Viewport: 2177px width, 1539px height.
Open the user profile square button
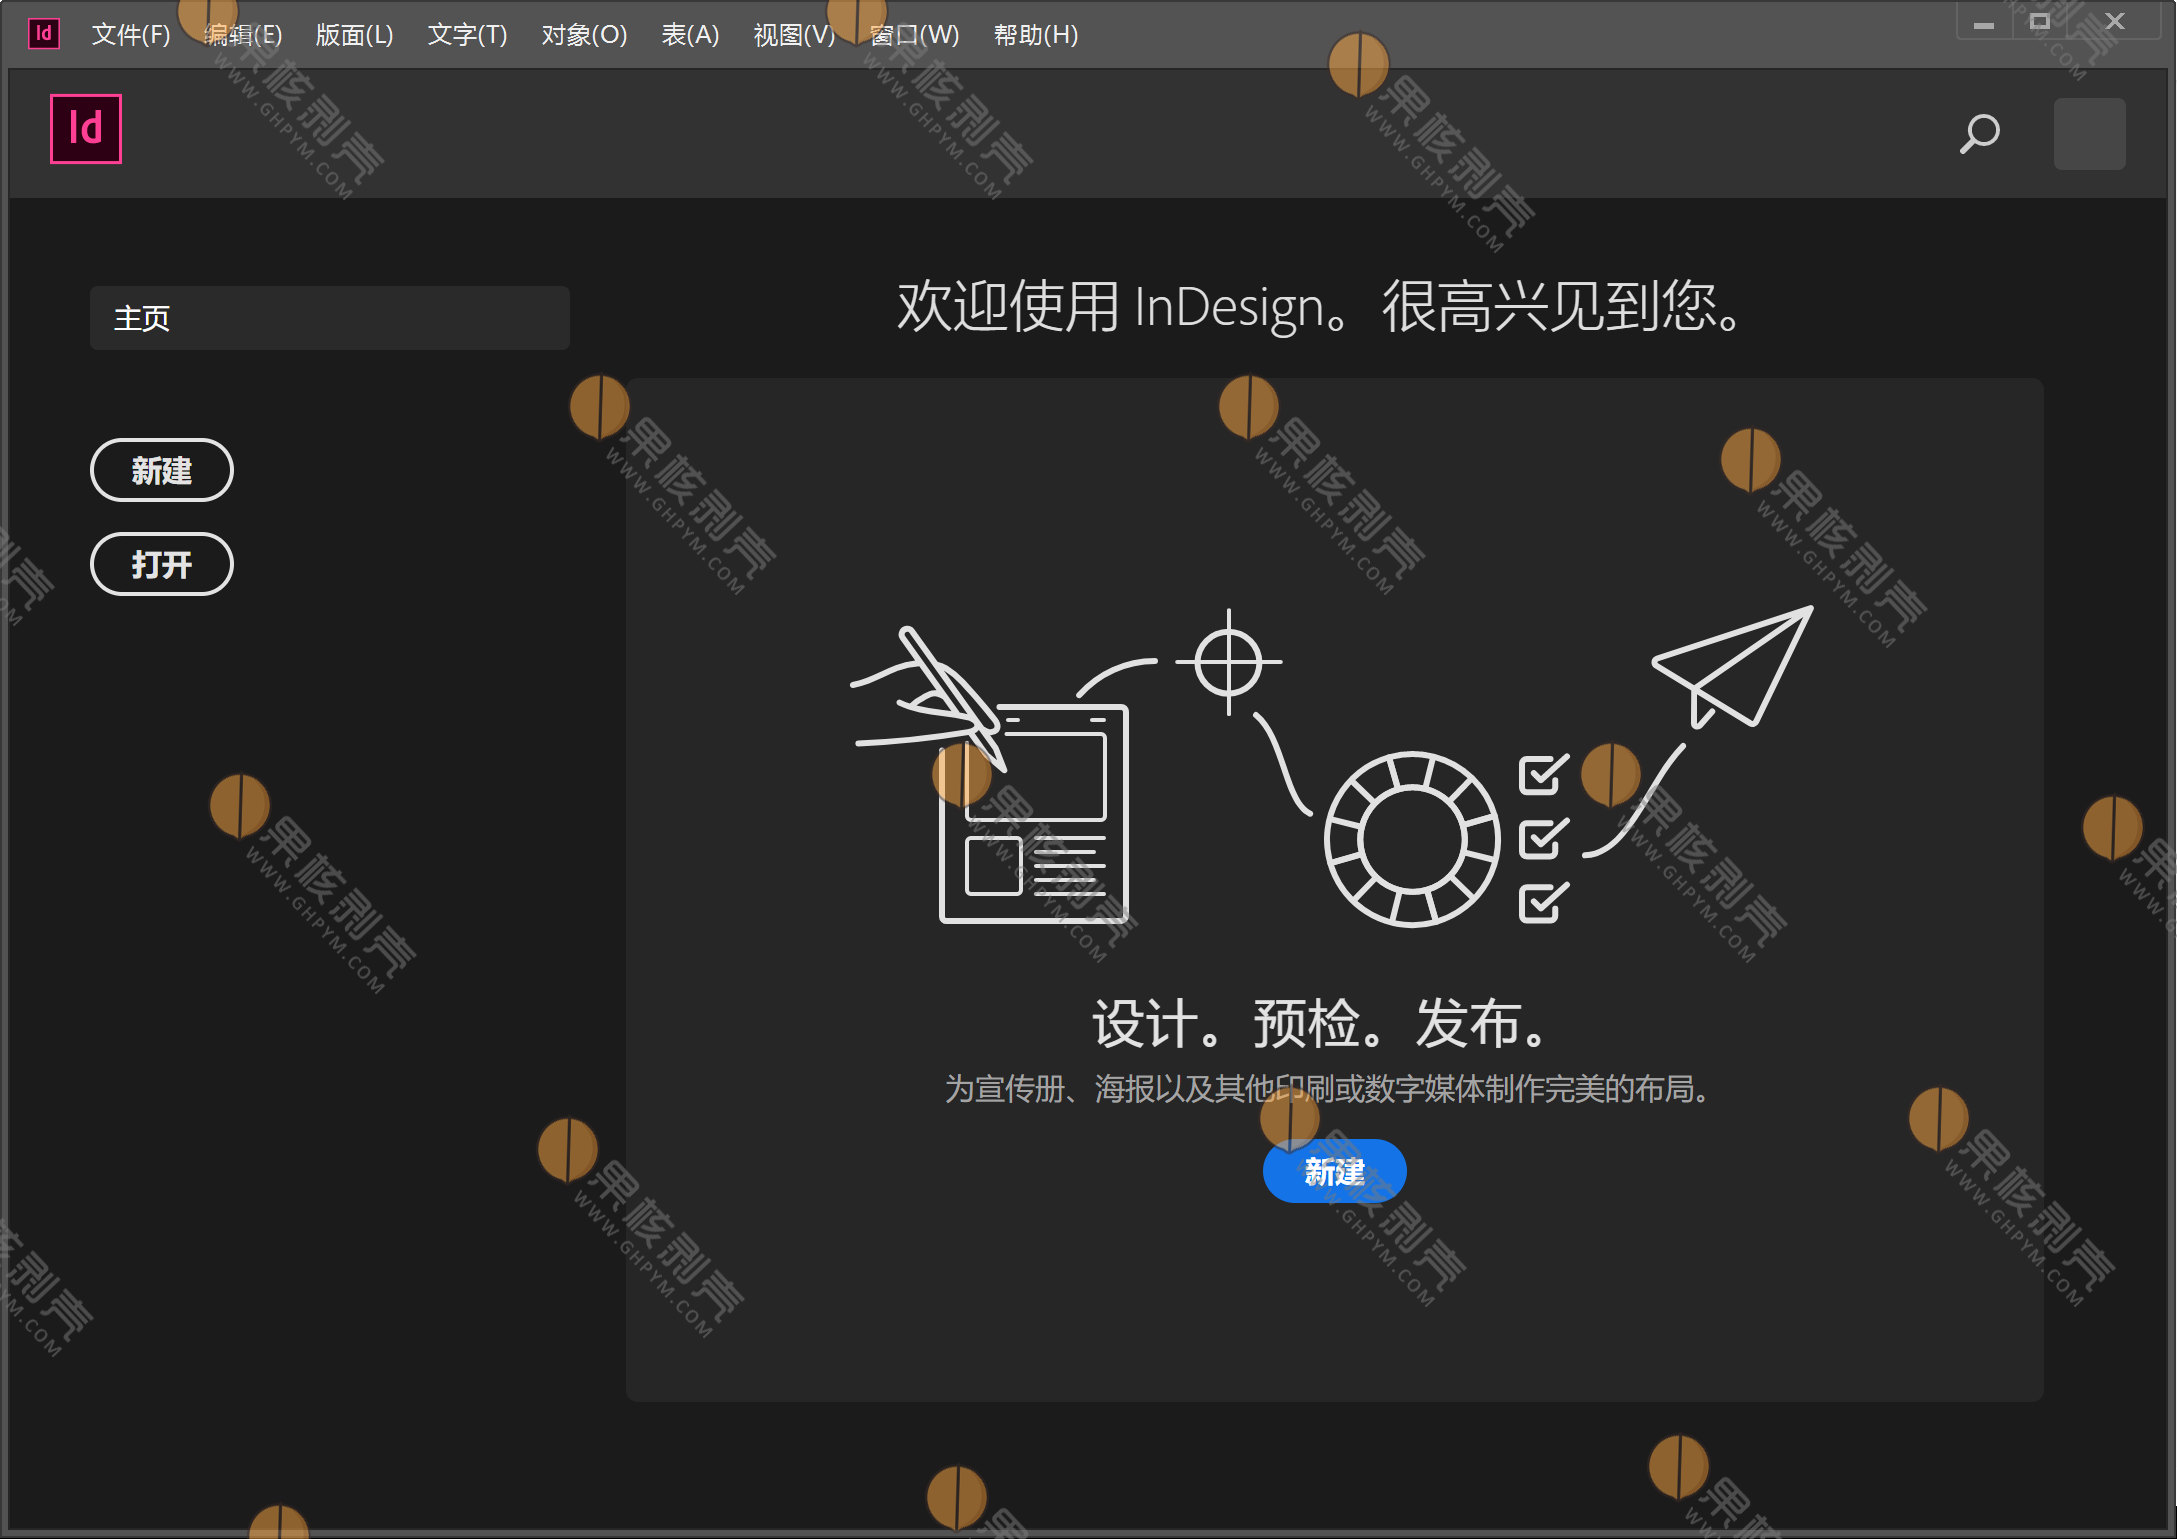click(x=2089, y=133)
